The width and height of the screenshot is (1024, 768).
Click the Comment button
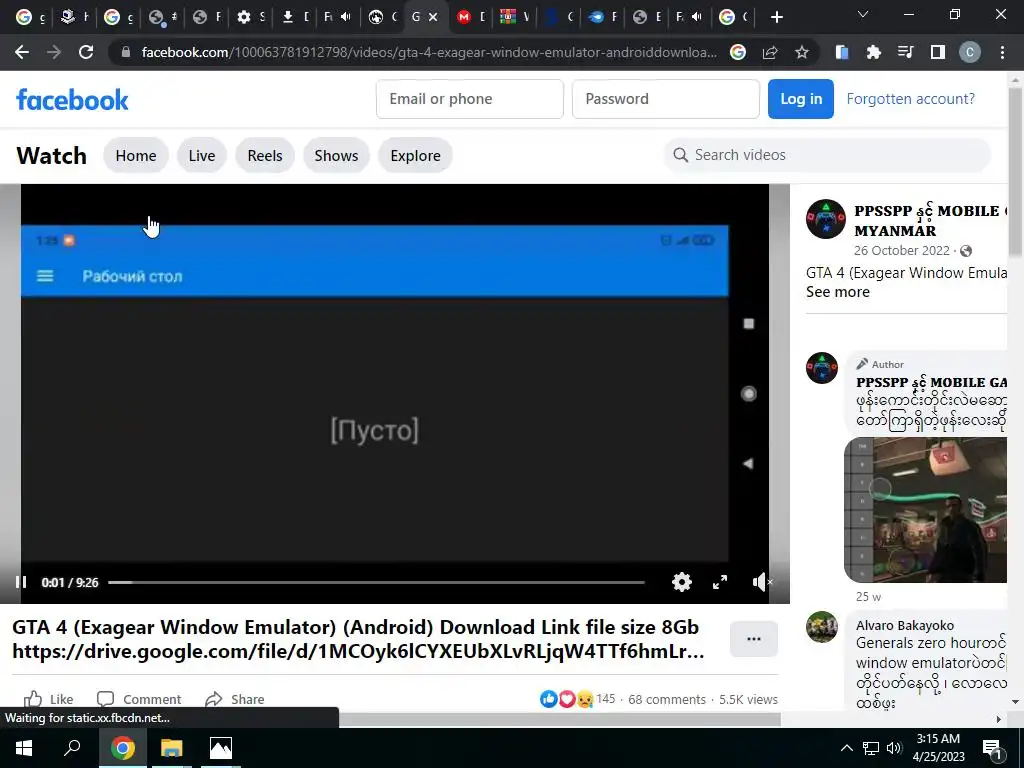pos(139,699)
